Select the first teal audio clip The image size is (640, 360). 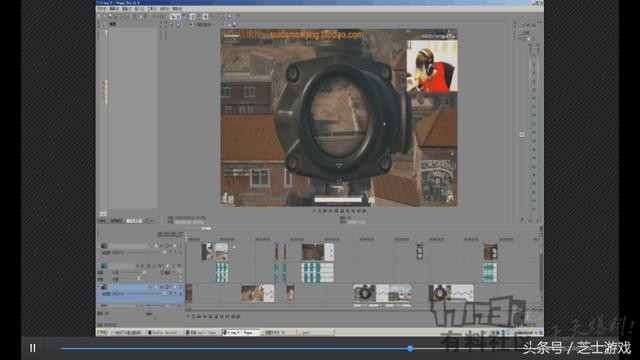pos(222,272)
